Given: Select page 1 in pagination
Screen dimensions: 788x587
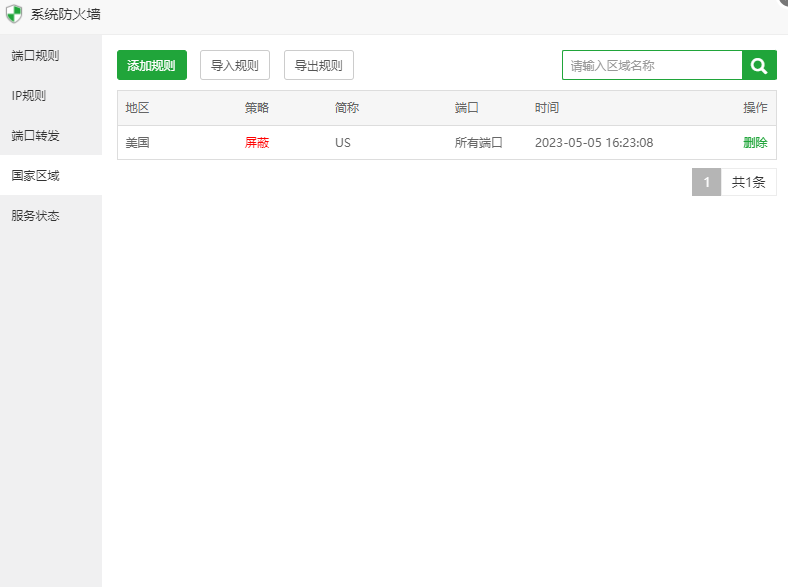Looking at the screenshot, I should pos(706,182).
